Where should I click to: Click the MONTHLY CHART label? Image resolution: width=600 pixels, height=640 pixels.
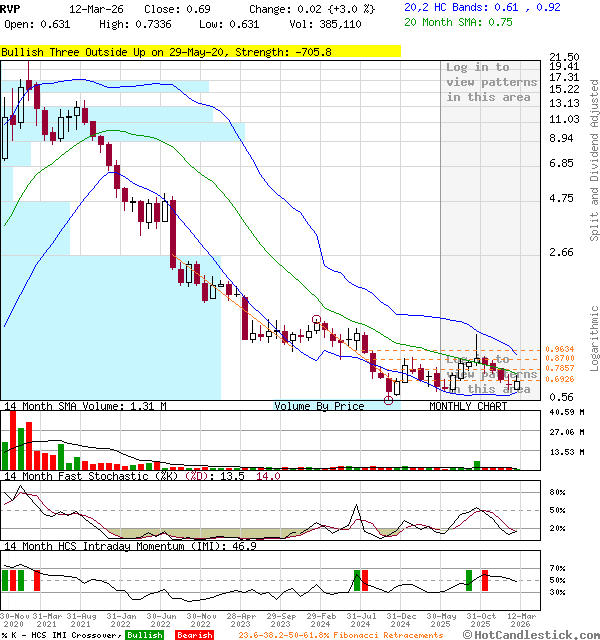coord(468,406)
